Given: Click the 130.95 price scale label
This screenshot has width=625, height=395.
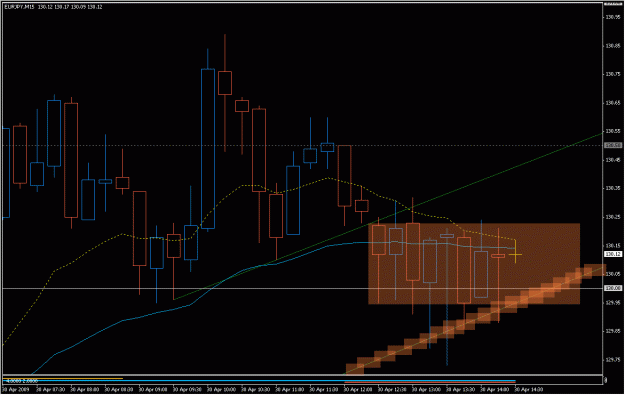Looking at the screenshot, I should [x=613, y=17].
